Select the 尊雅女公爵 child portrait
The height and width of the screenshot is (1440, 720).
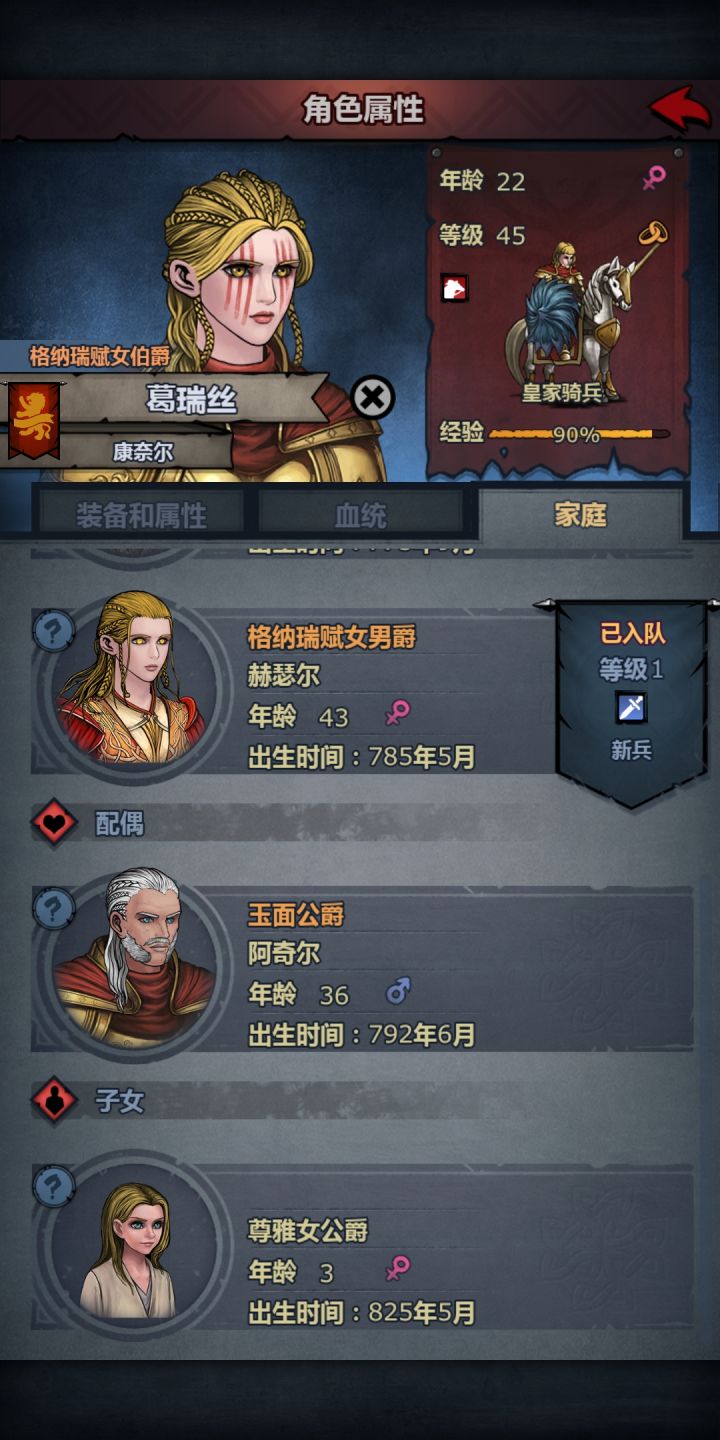tap(133, 1246)
